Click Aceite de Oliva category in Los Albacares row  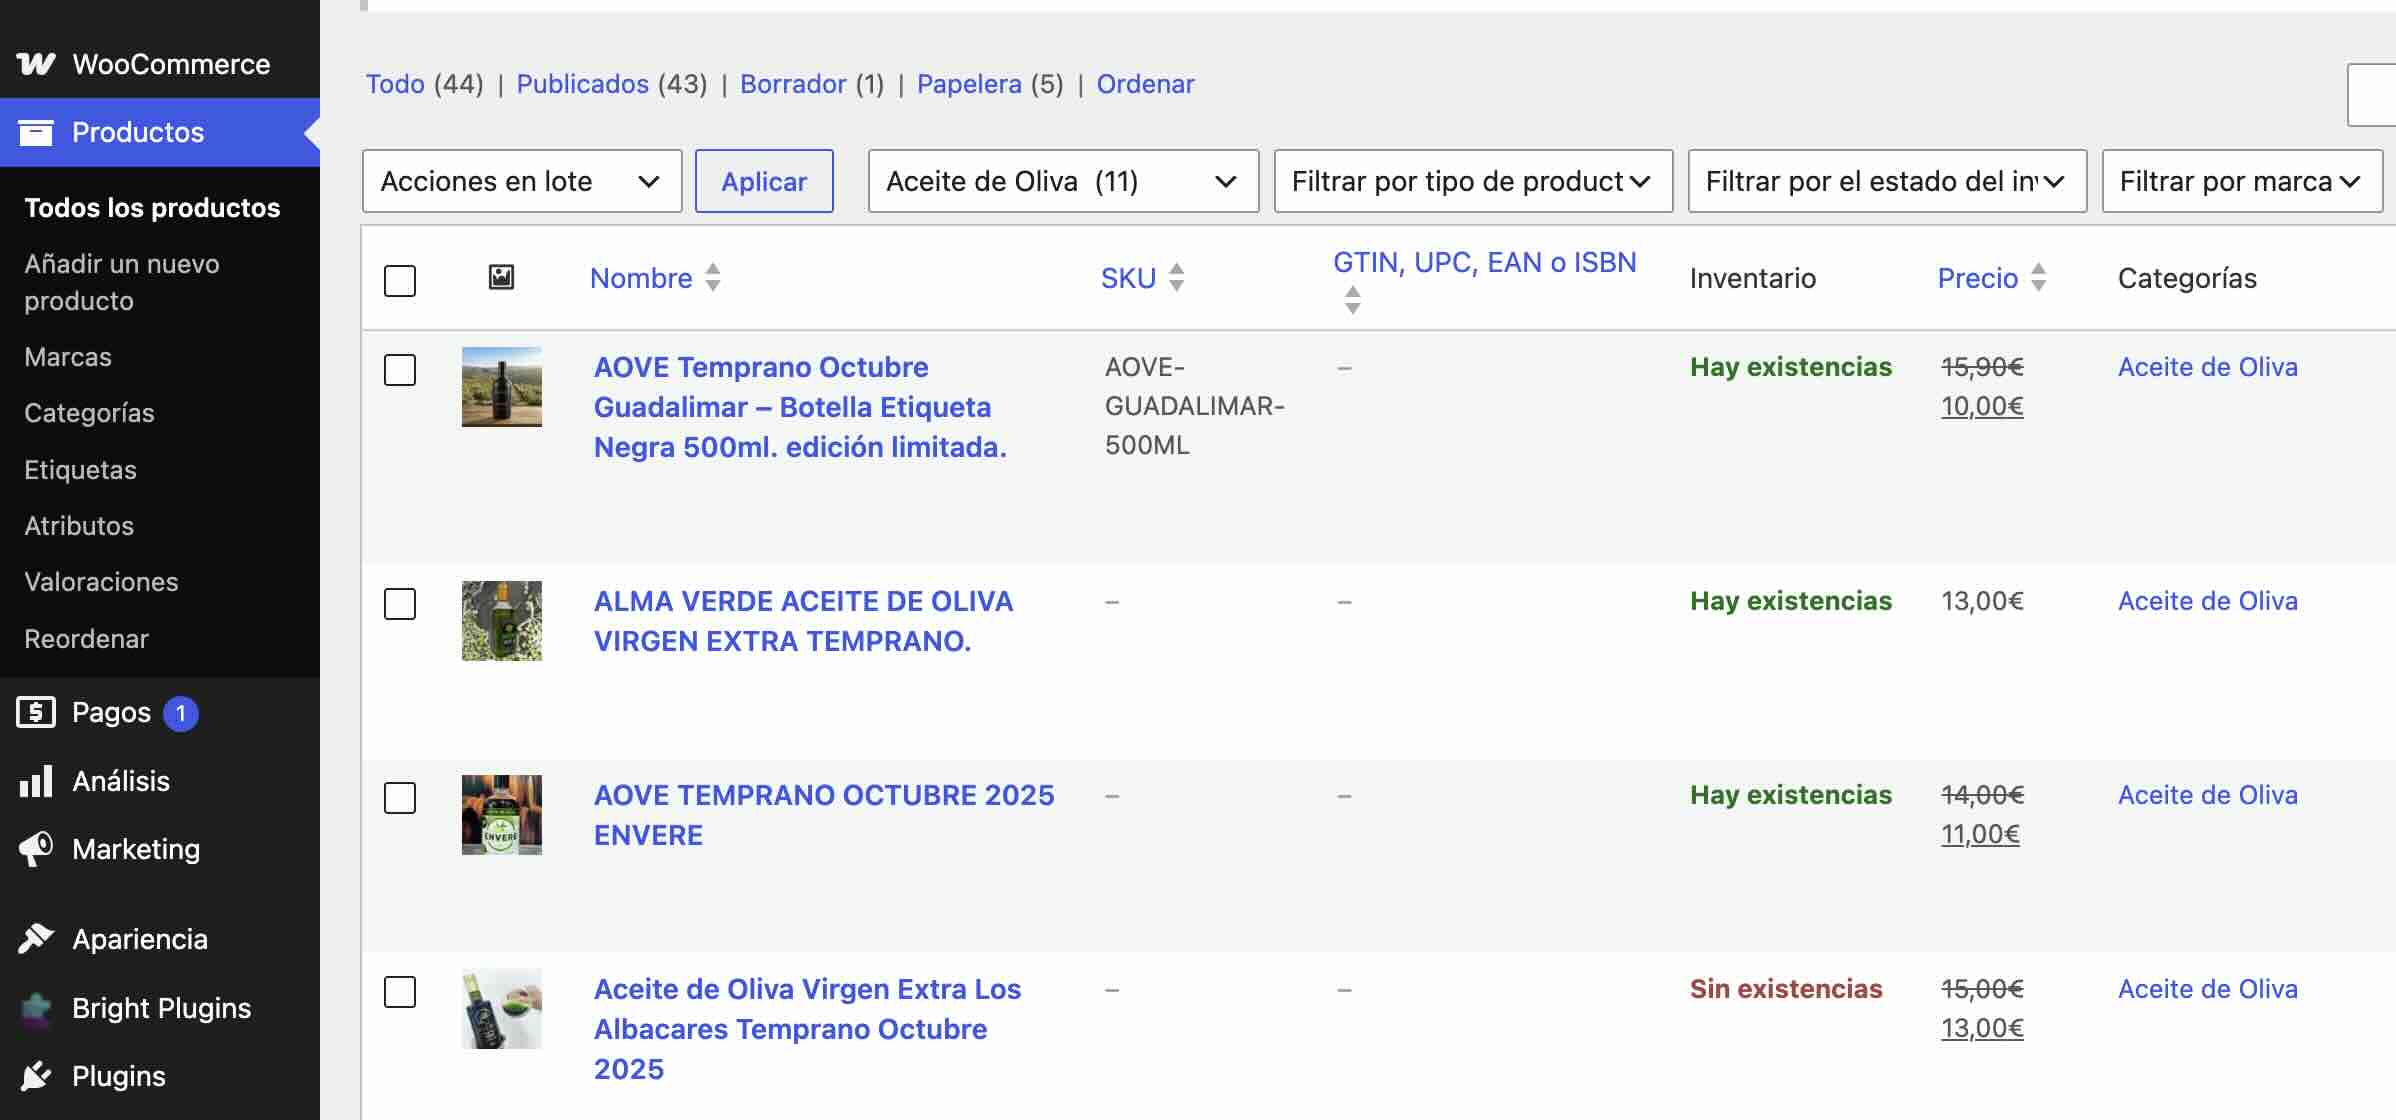click(2208, 989)
